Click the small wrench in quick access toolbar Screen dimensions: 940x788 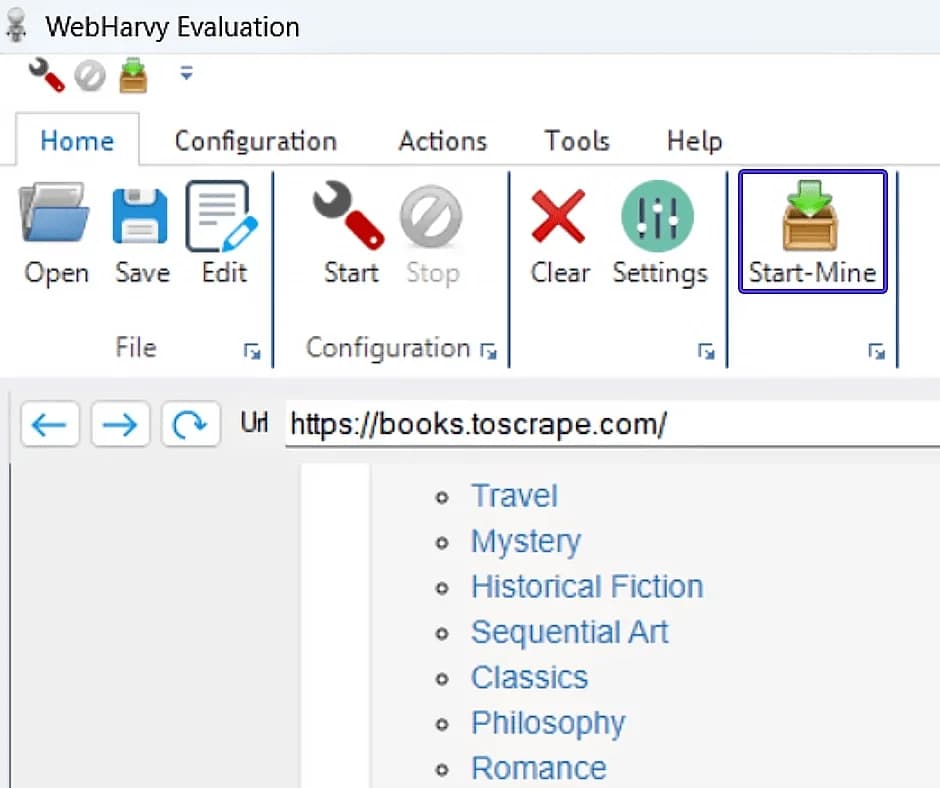(x=46, y=75)
